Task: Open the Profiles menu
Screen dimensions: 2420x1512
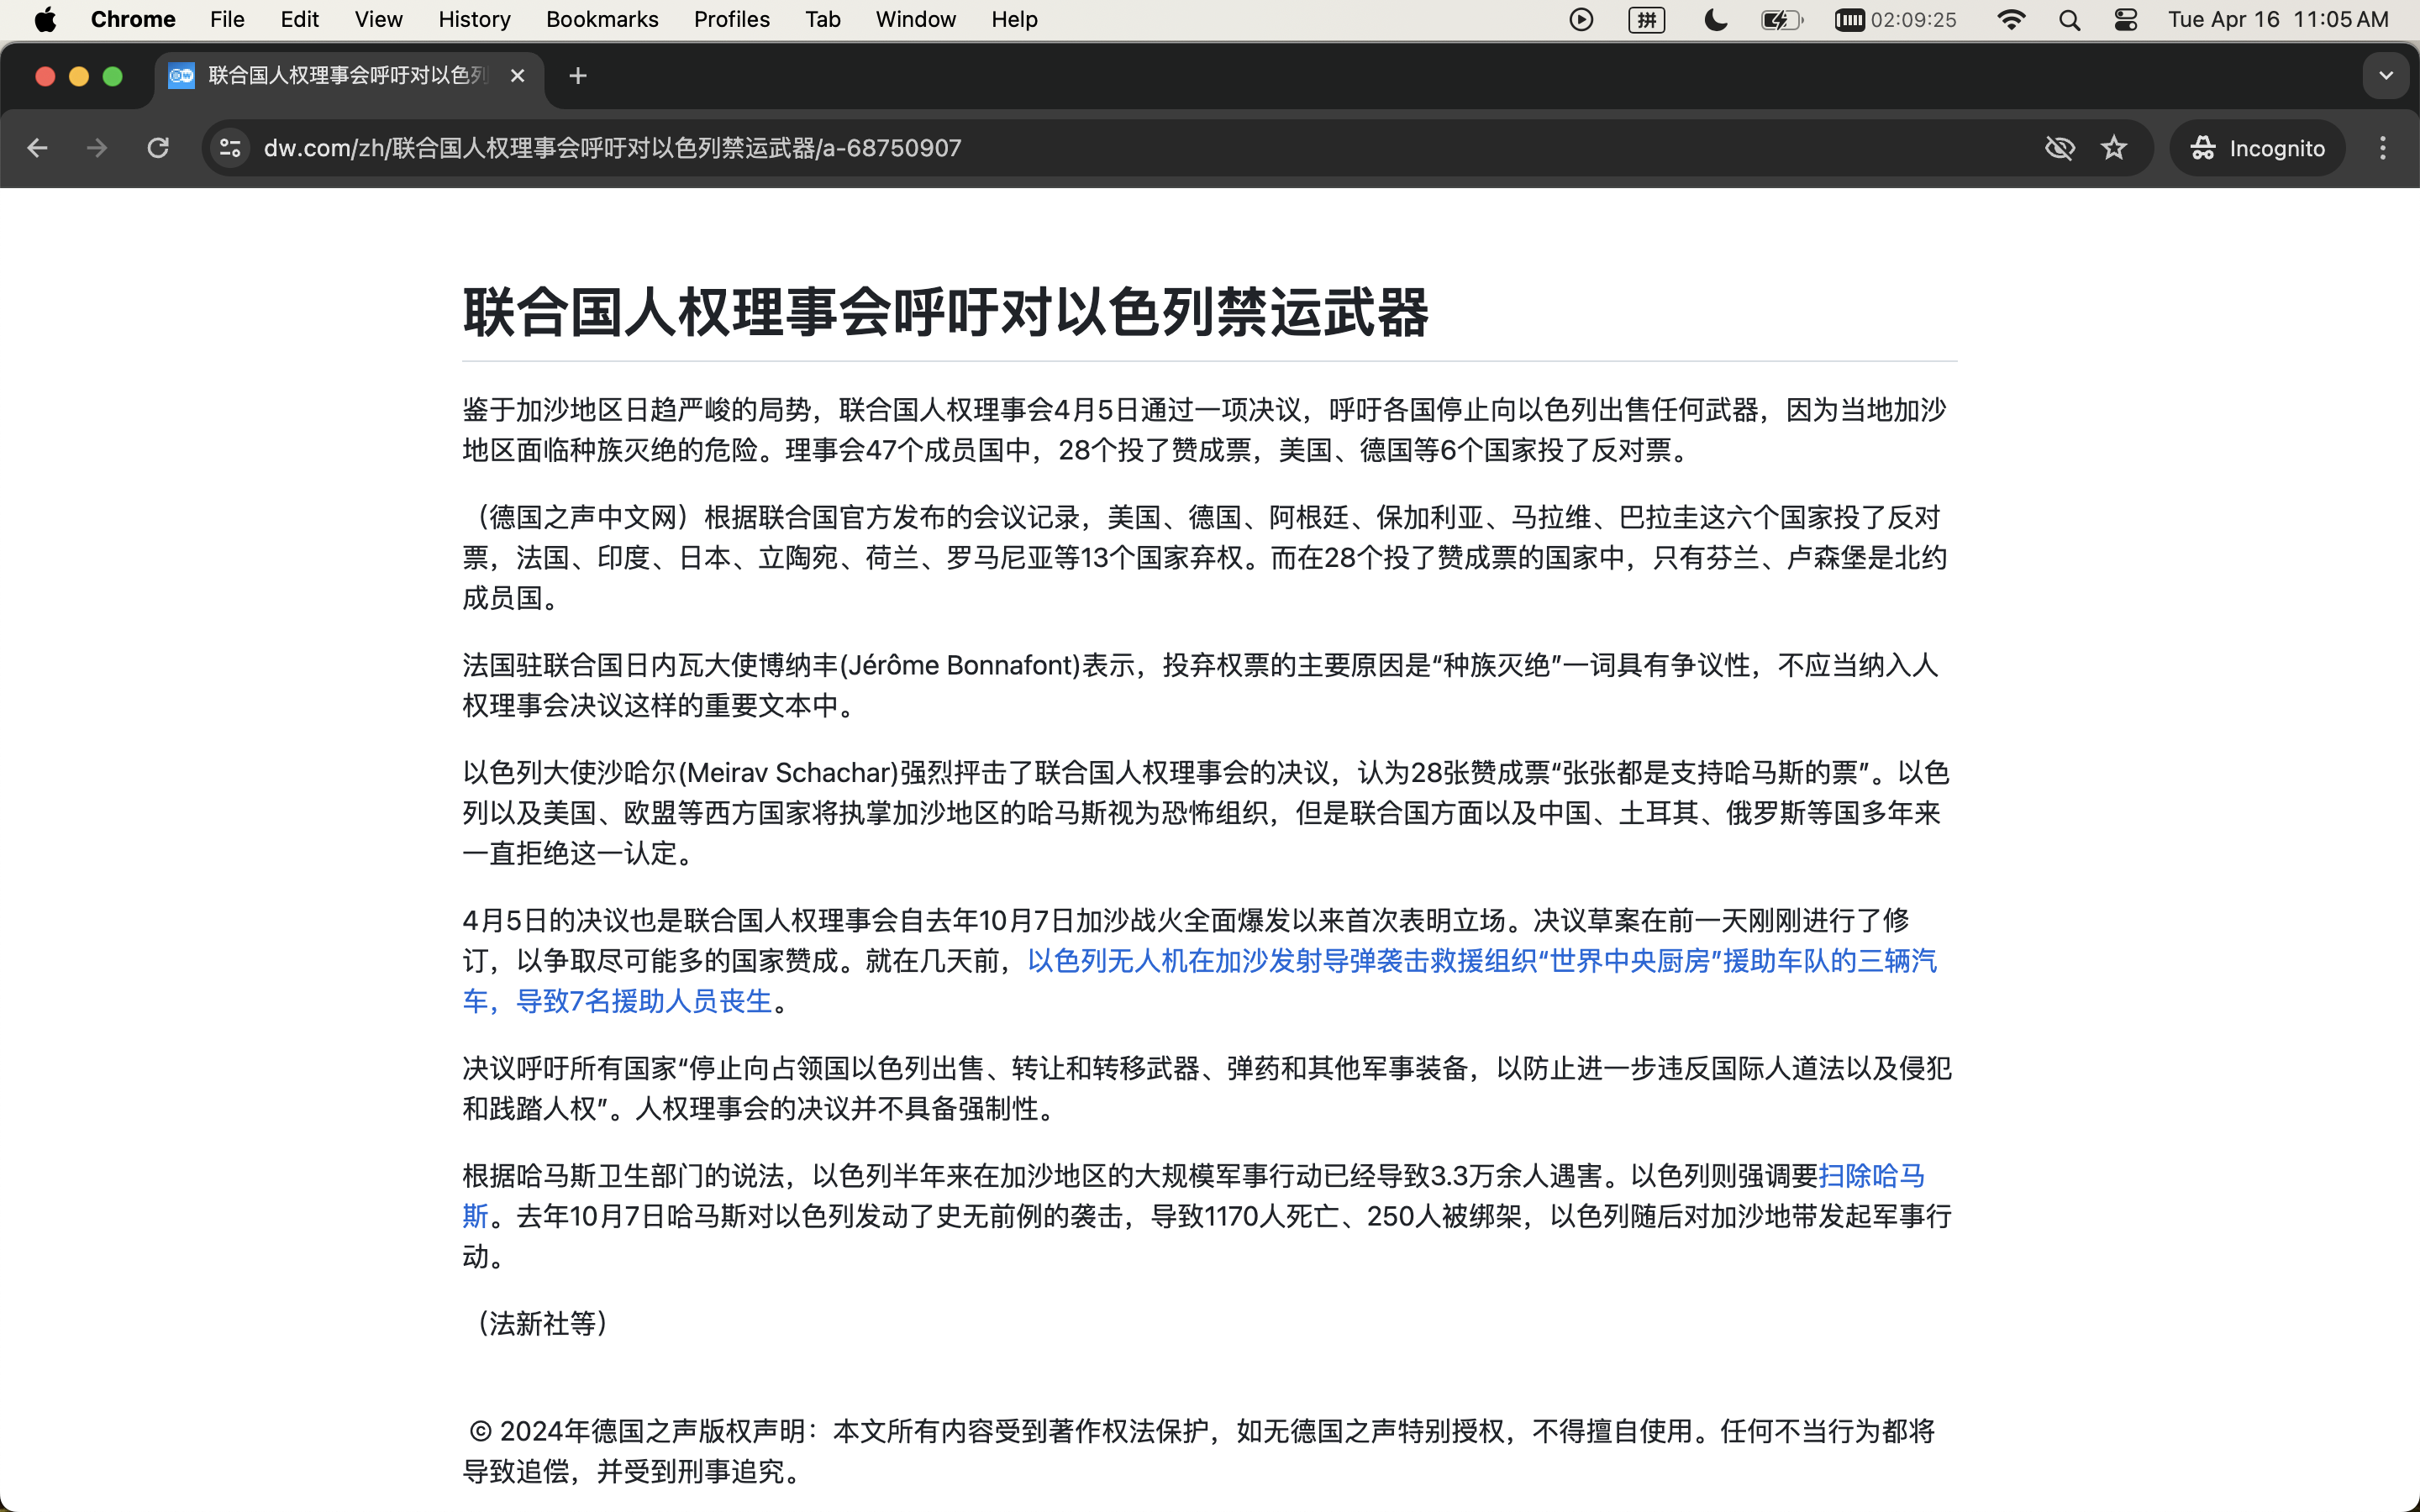Action: [x=731, y=19]
